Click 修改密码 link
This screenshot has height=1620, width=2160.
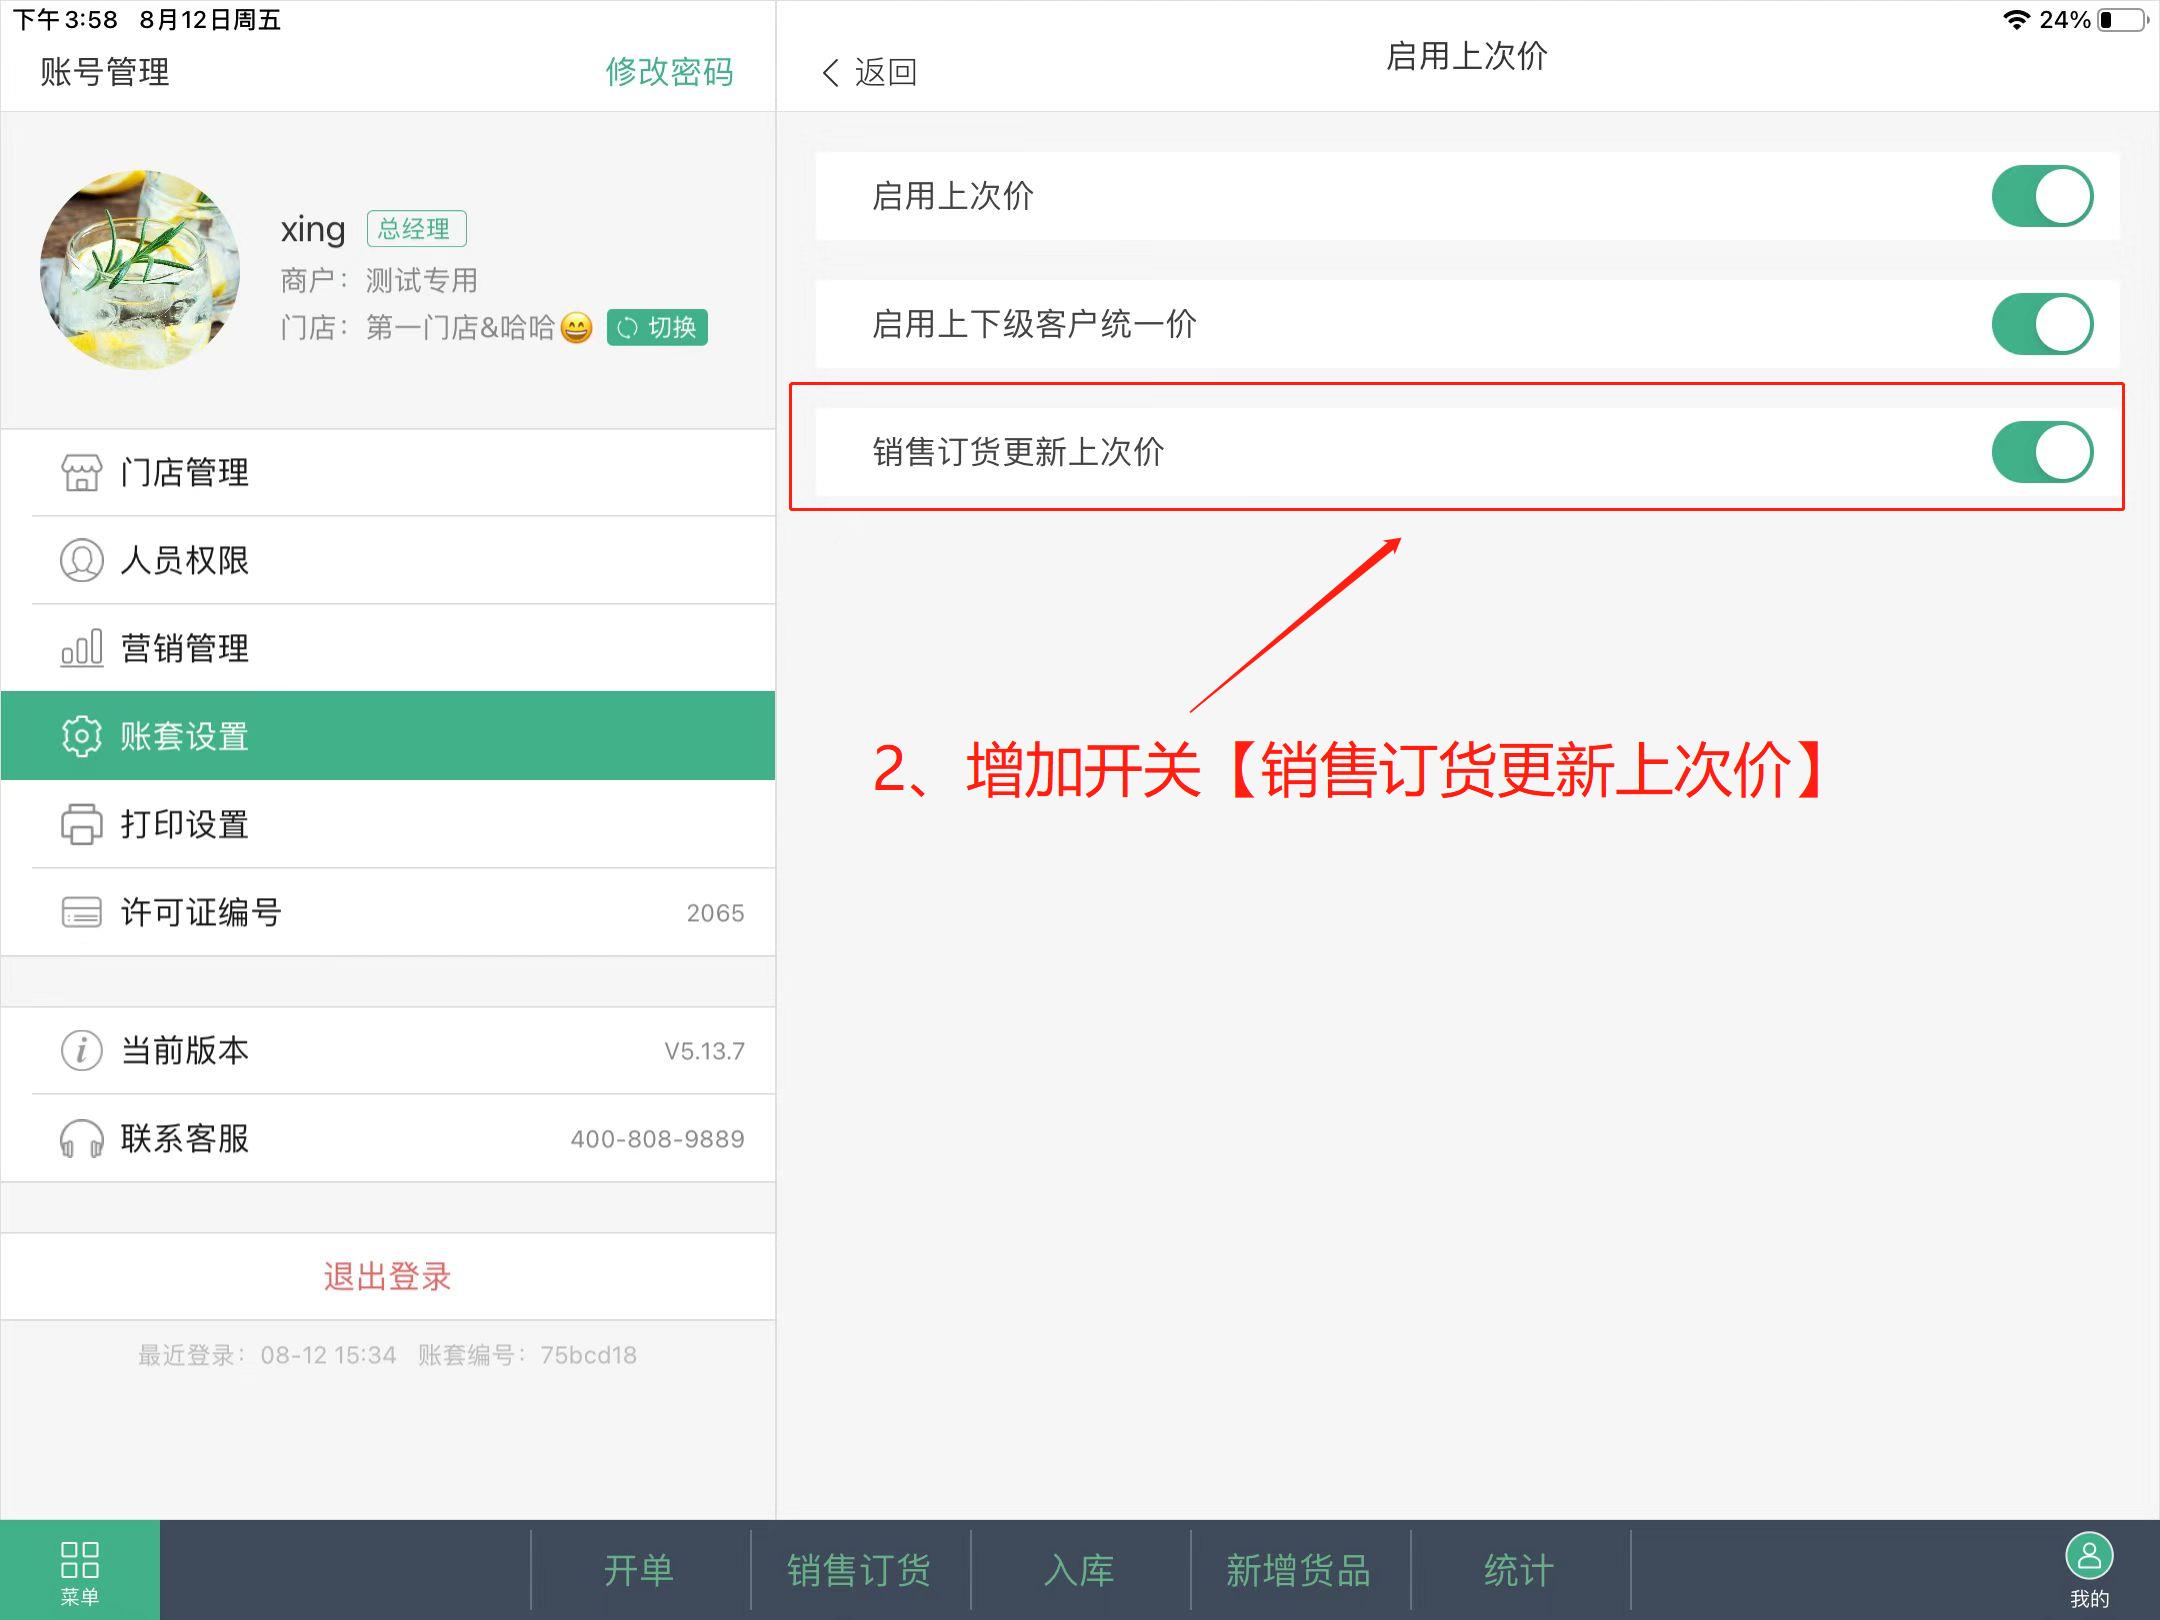[669, 72]
